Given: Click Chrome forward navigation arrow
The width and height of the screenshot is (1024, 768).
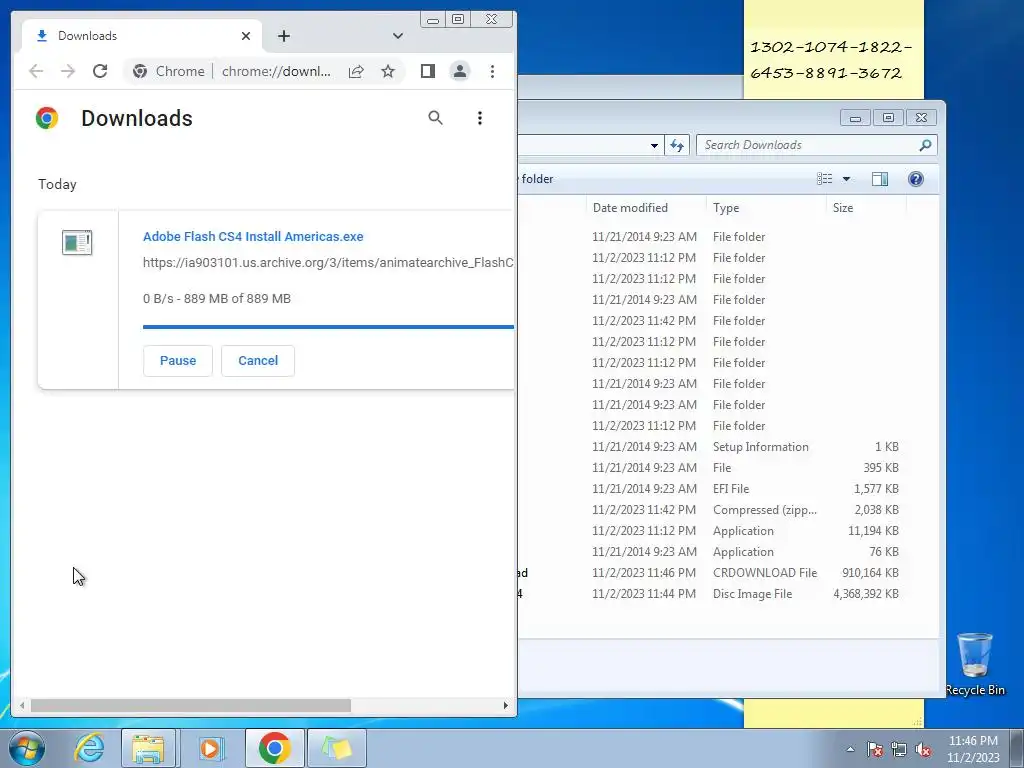Looking at the screenshot, I should tap(68, 71).
